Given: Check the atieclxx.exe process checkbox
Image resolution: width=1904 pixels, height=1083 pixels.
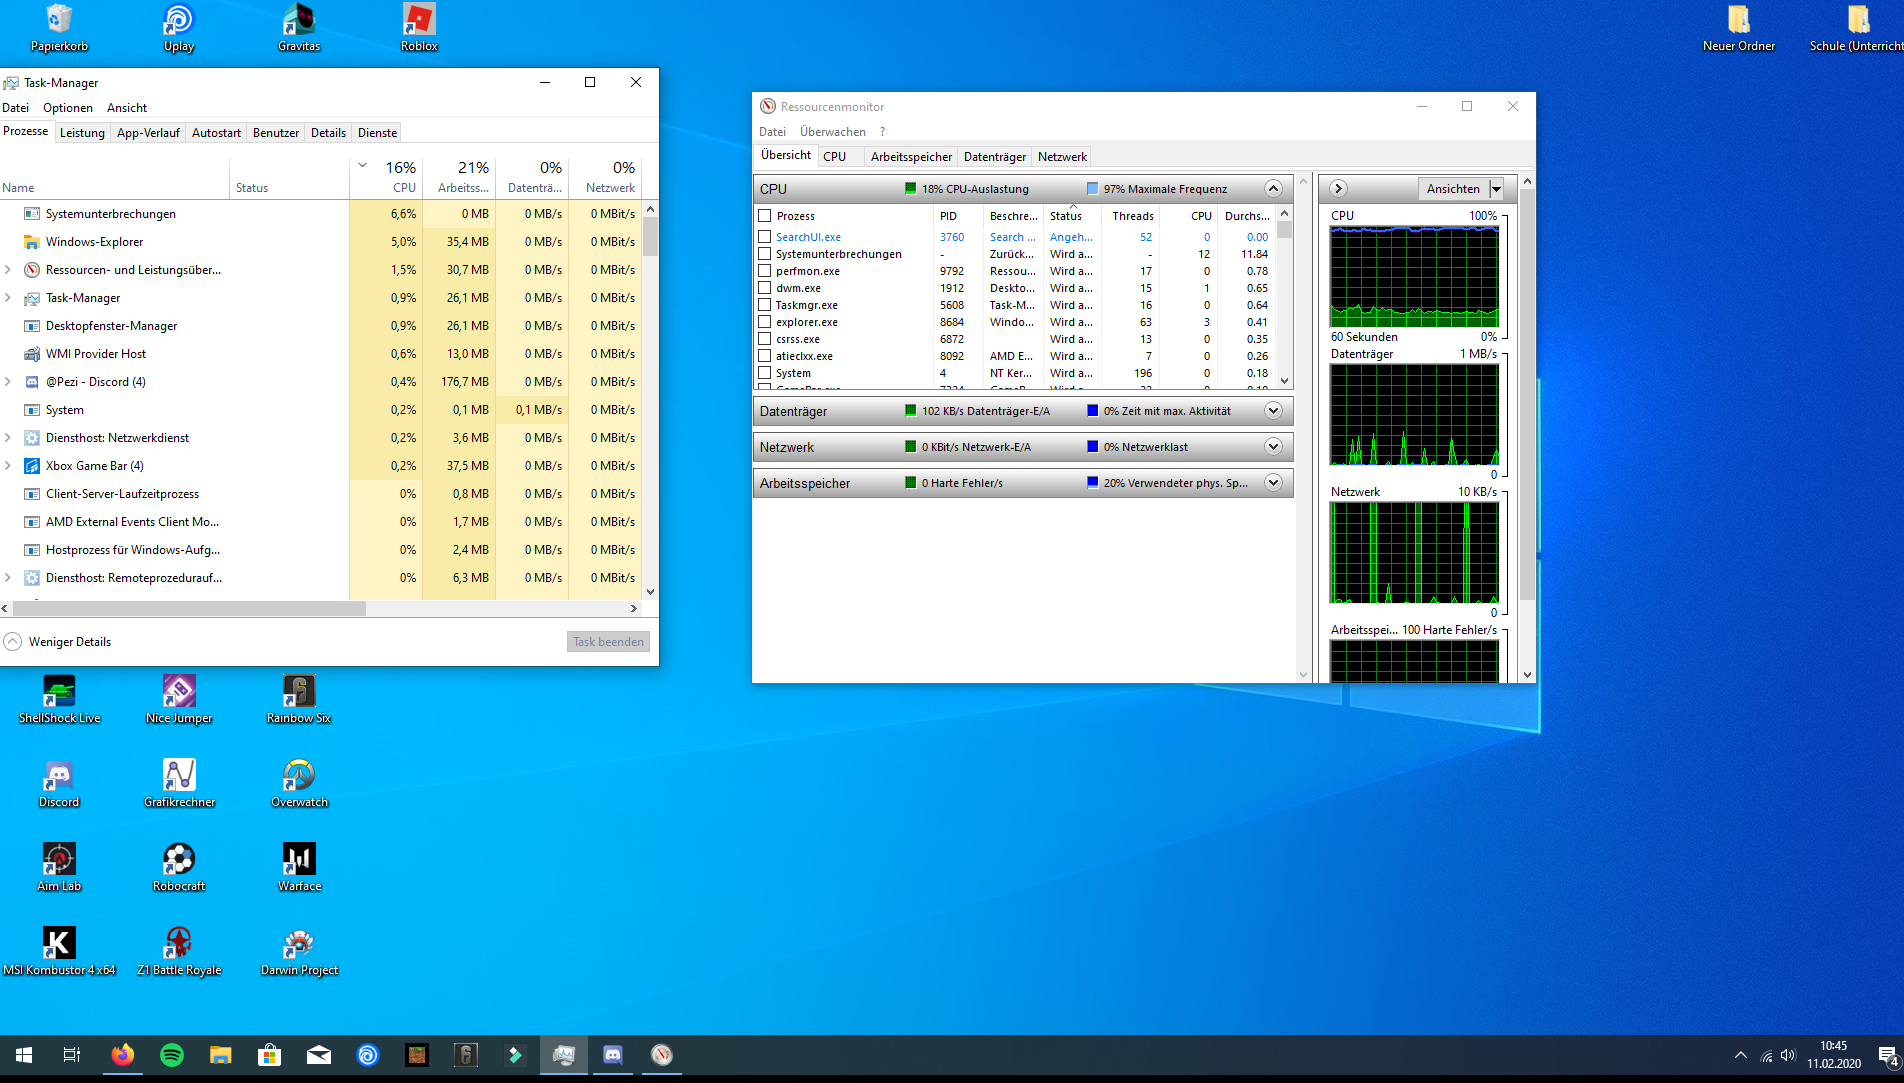Looking at the screenshot, I should (x=765, y=356).
